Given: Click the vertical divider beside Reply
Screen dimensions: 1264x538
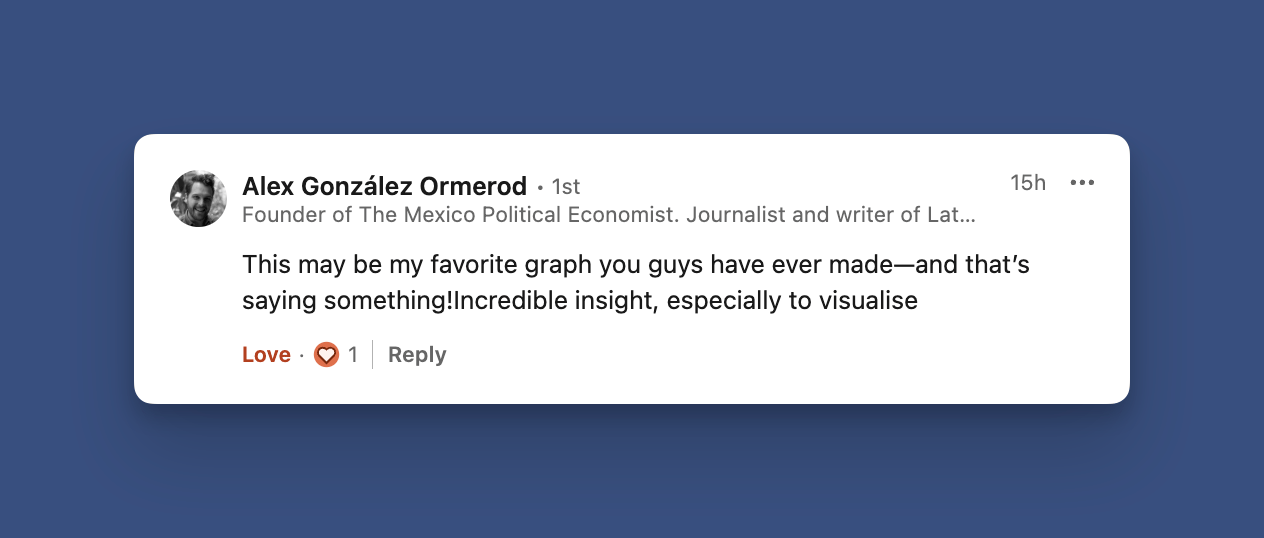Looking at the screenshot, I should 372,355.
